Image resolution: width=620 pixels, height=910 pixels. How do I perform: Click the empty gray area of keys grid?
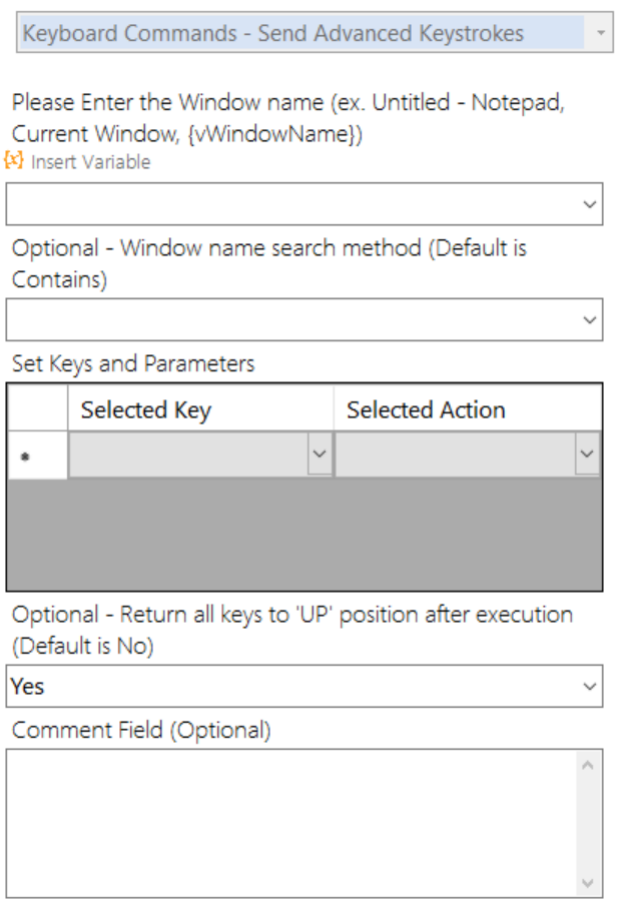(x=304, y=535)
